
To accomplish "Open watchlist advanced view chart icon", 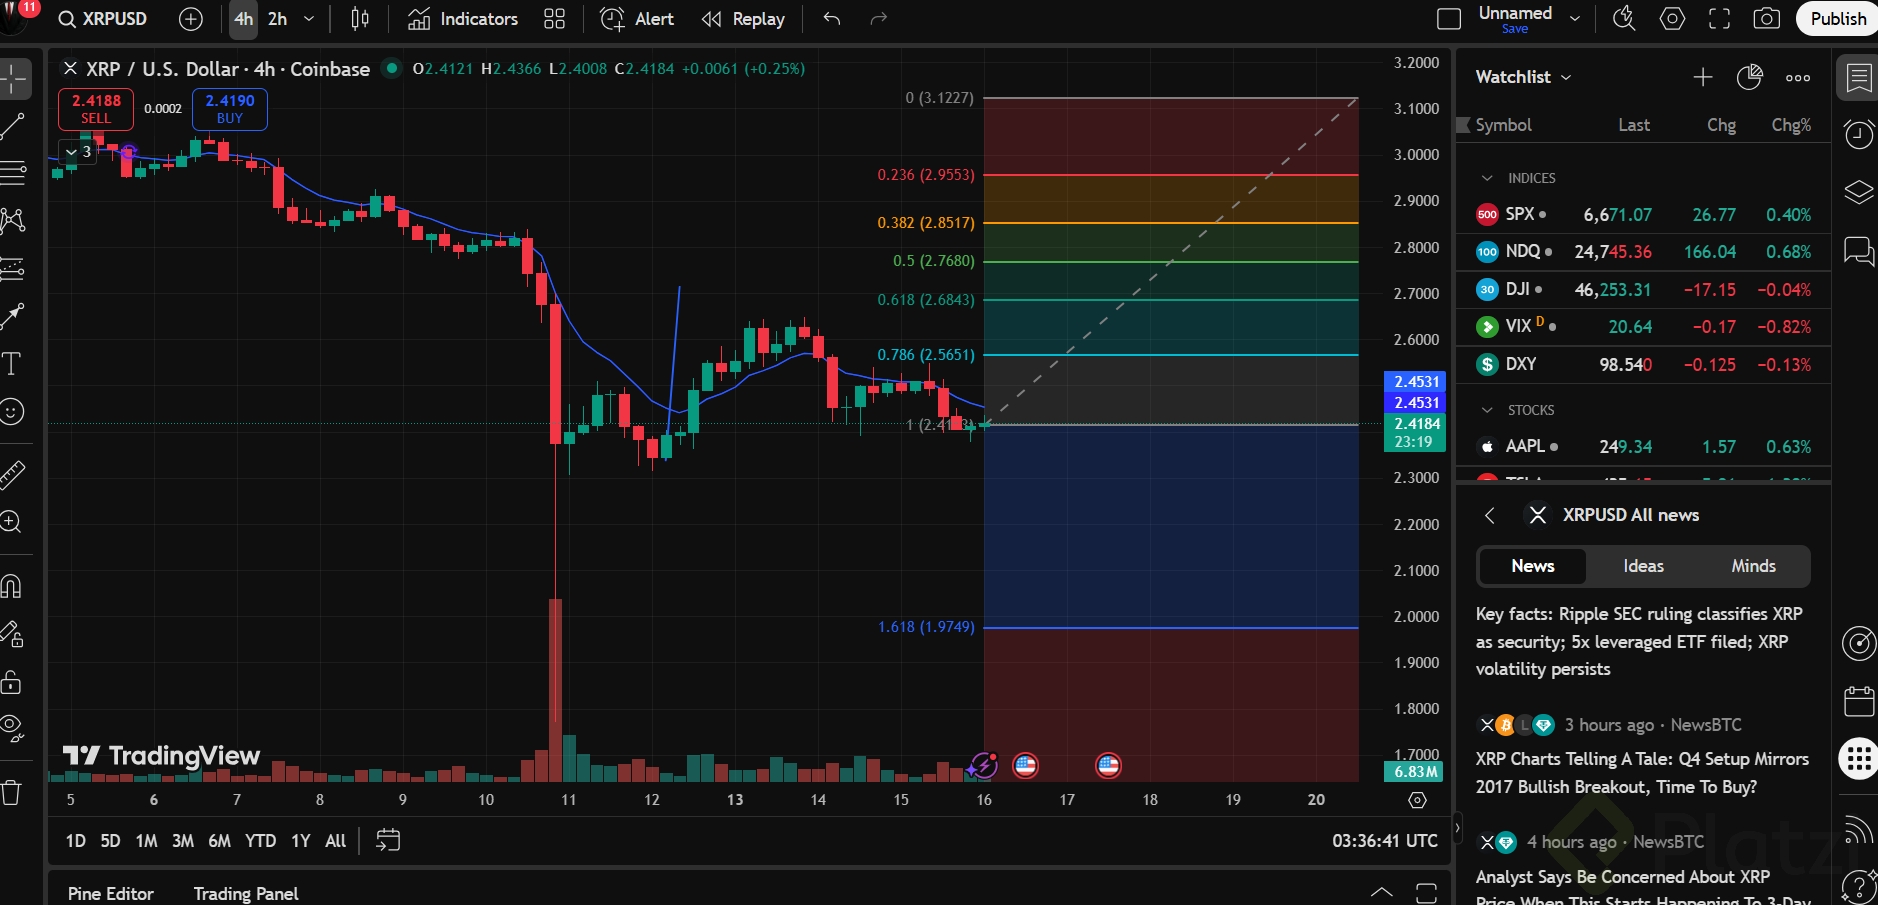I will point(1750,77).
